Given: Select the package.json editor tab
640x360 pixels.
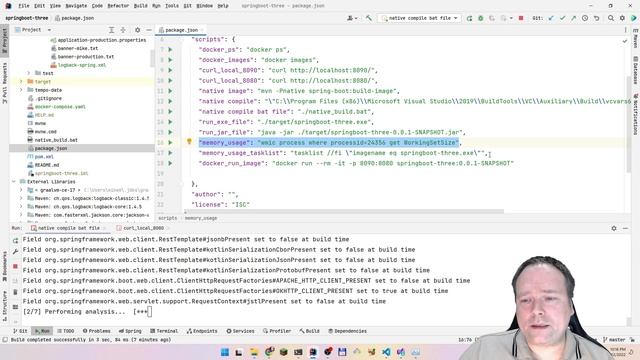Looking at the screenshot, I should tap(181, 30).
